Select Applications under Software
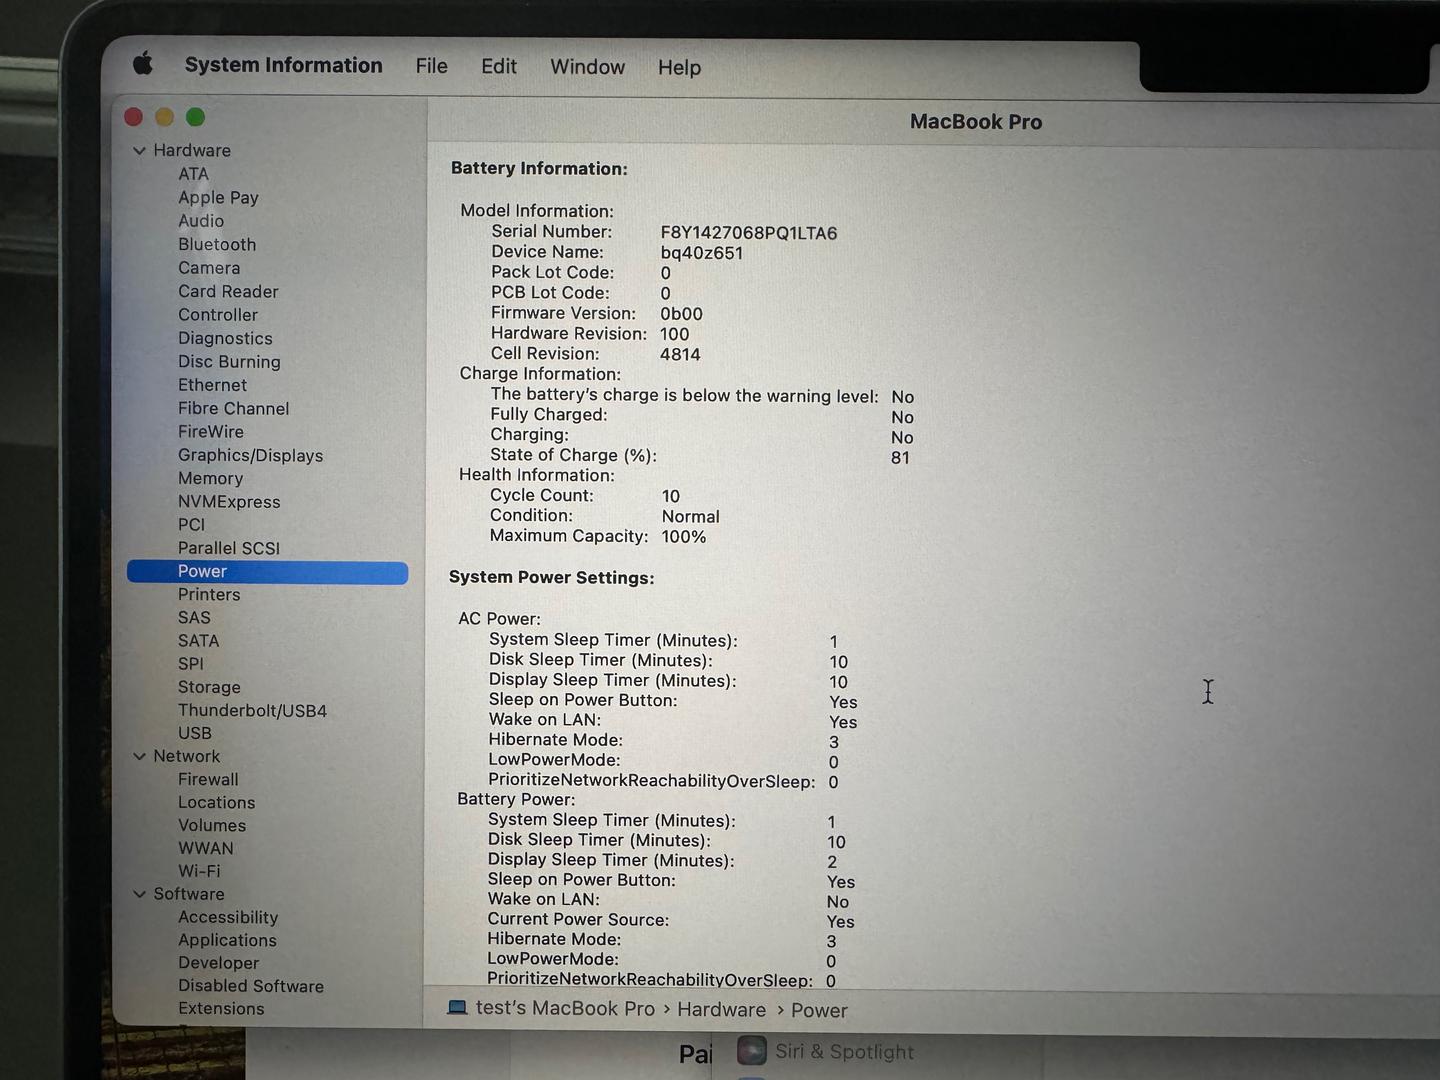 tap(227, 940)
